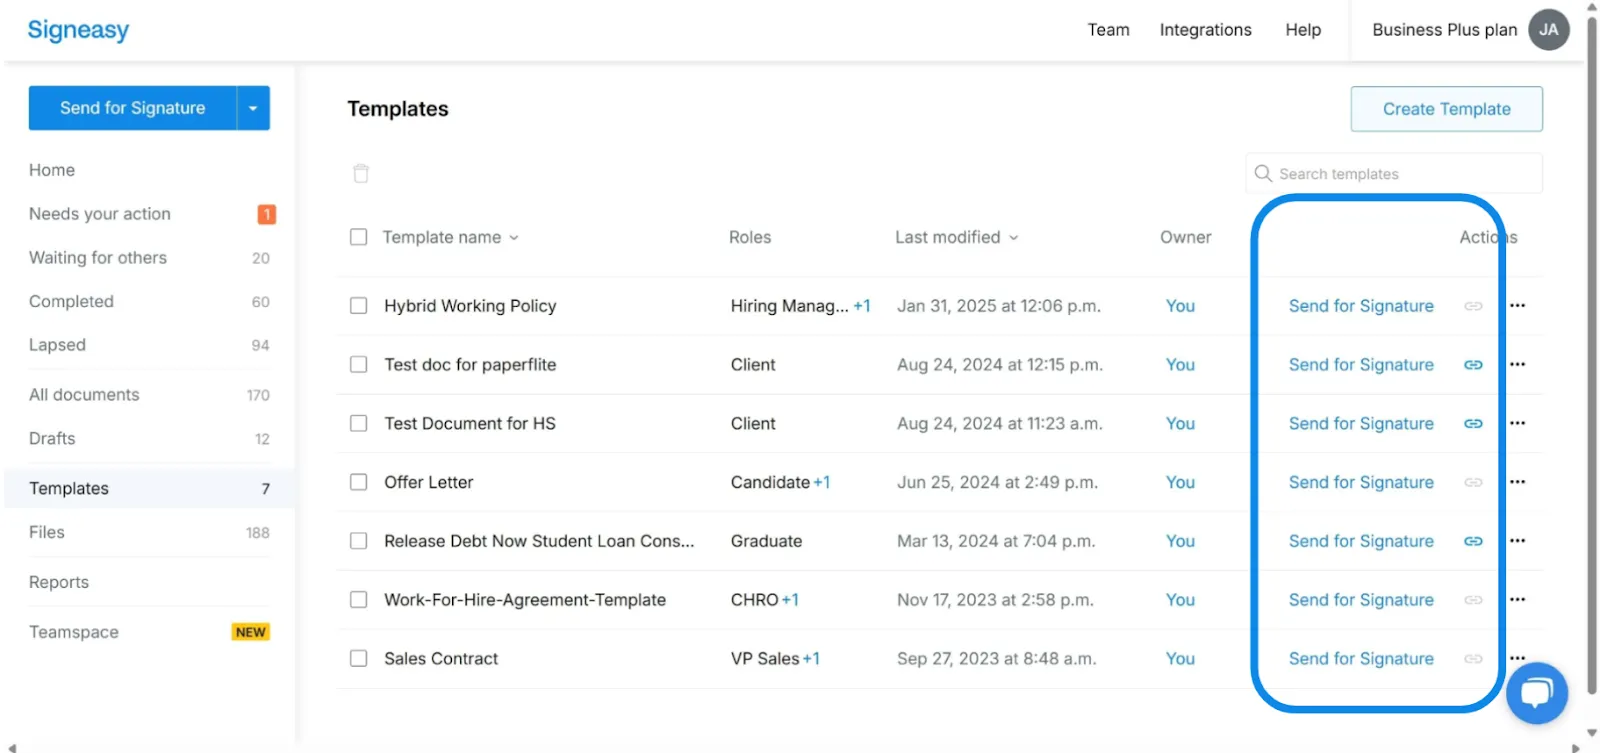Click the Create Template button
Image resolution: width=1600 pixels, height=753 pixels.
click(1446, 109)
